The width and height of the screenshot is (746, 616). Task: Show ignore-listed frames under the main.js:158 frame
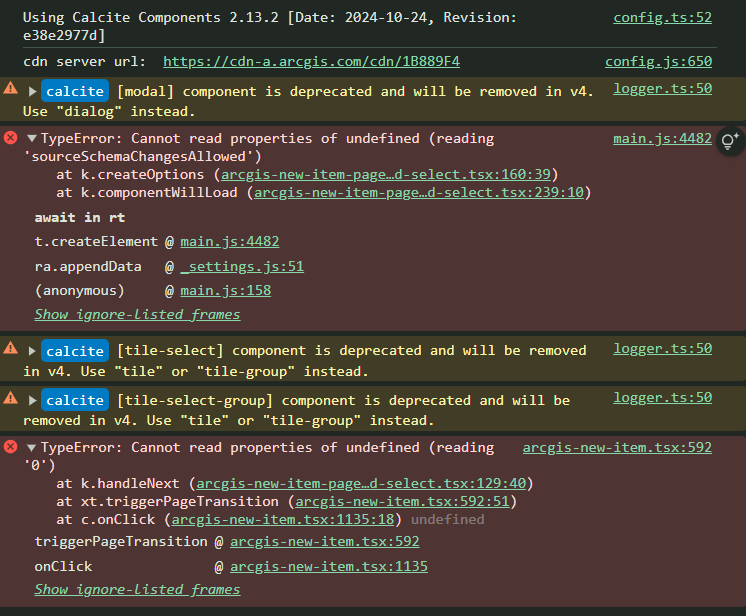pyautogui.click(x=137, y=314)
